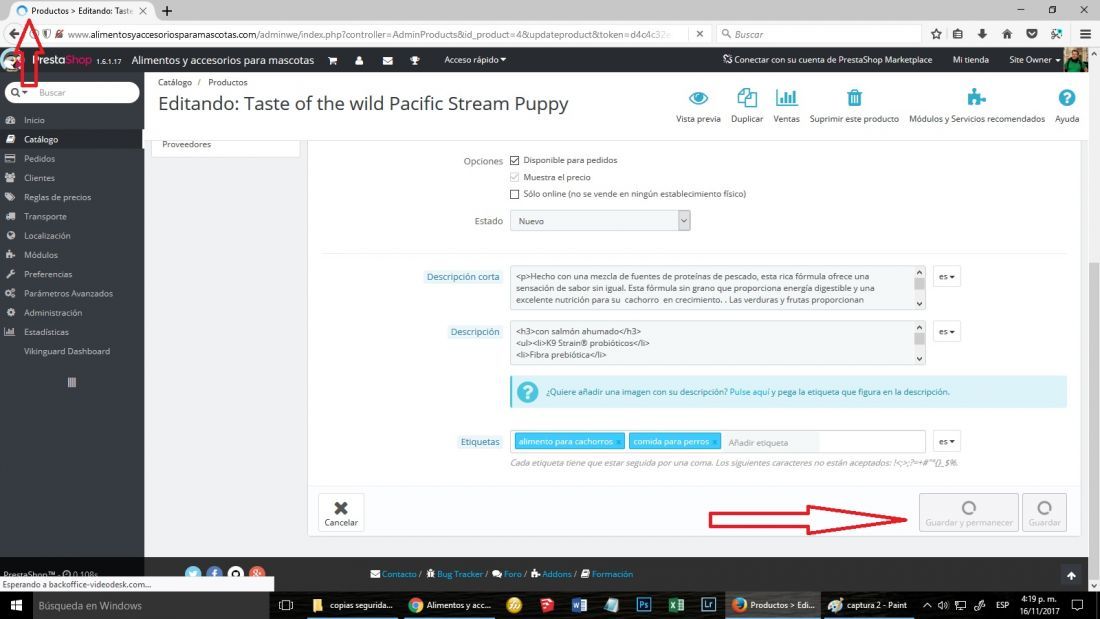This screenshot has width=1100, height=619.
Task: Expand the Acceso rápido menu
Action: point(475,60)
